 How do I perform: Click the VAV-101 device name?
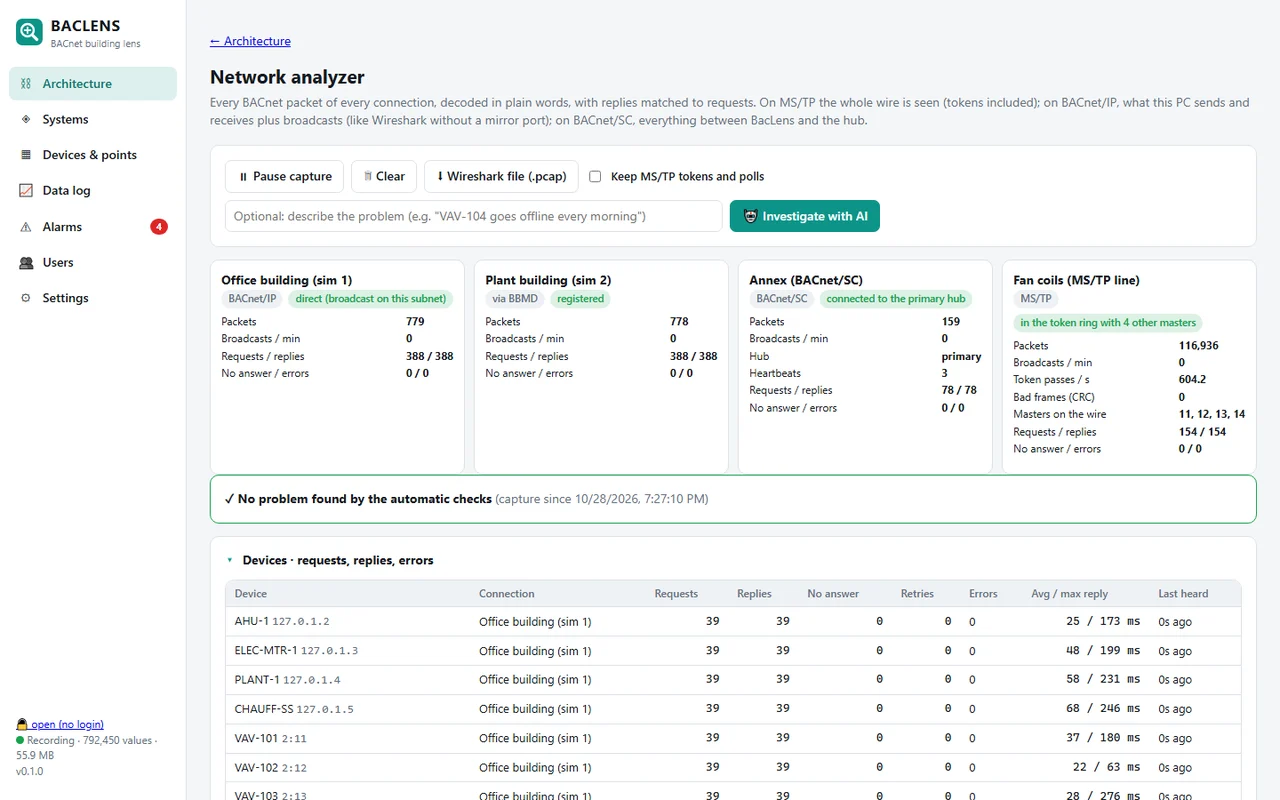(x=256, y=738)
